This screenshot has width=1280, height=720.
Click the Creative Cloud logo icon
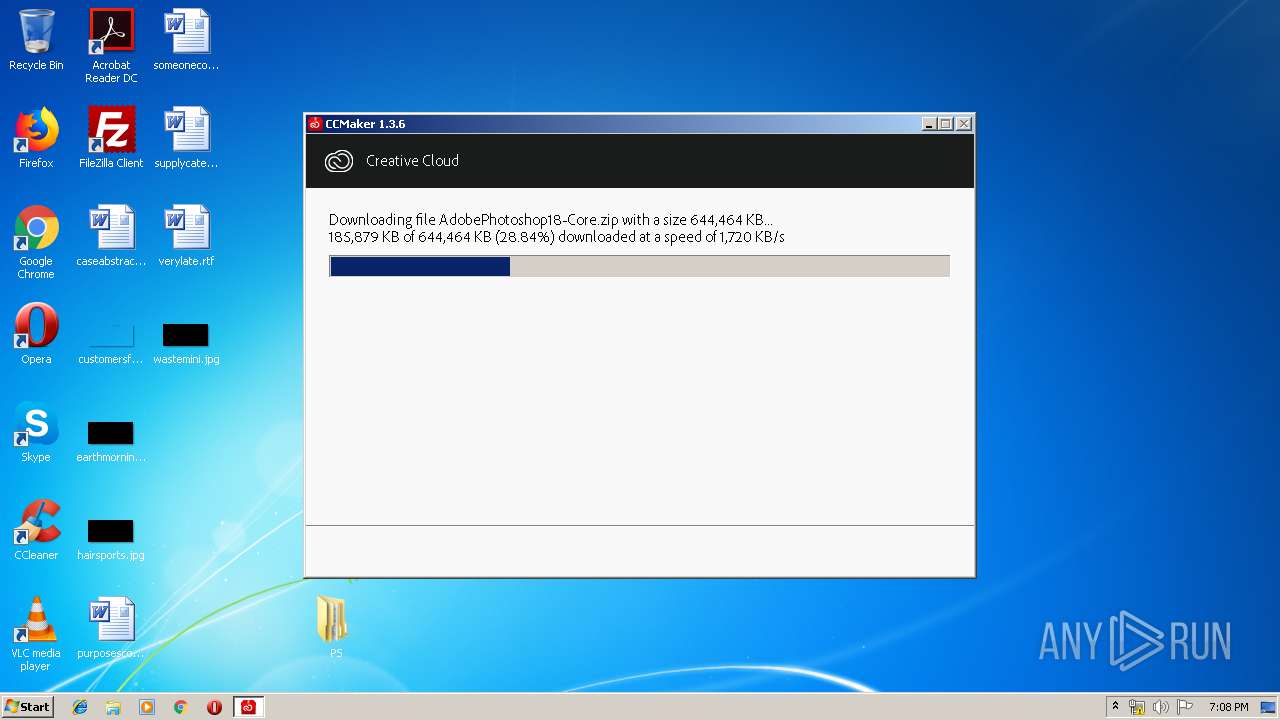[339, 161]
